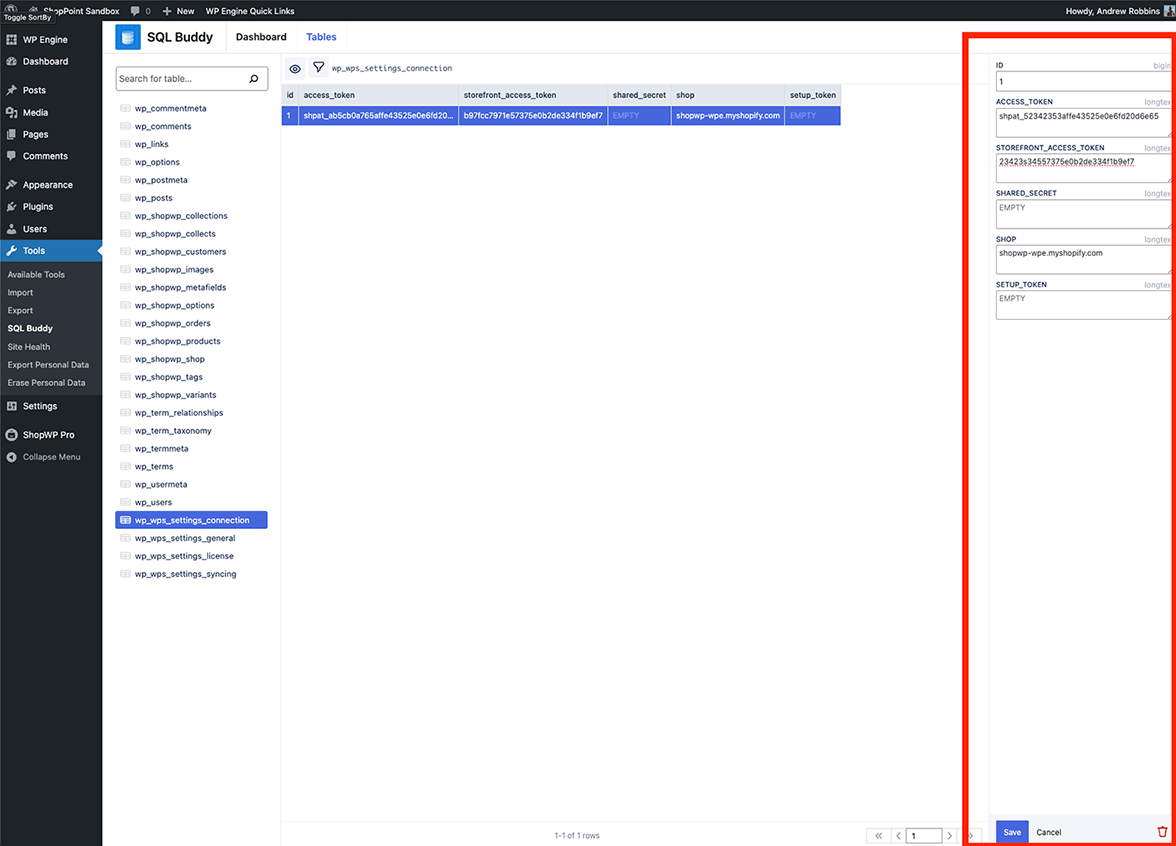1176x846 pixels.
Task: Click the Media icon in WordPress sidebar
Action: pyautogui.click(x=11, y=112)
